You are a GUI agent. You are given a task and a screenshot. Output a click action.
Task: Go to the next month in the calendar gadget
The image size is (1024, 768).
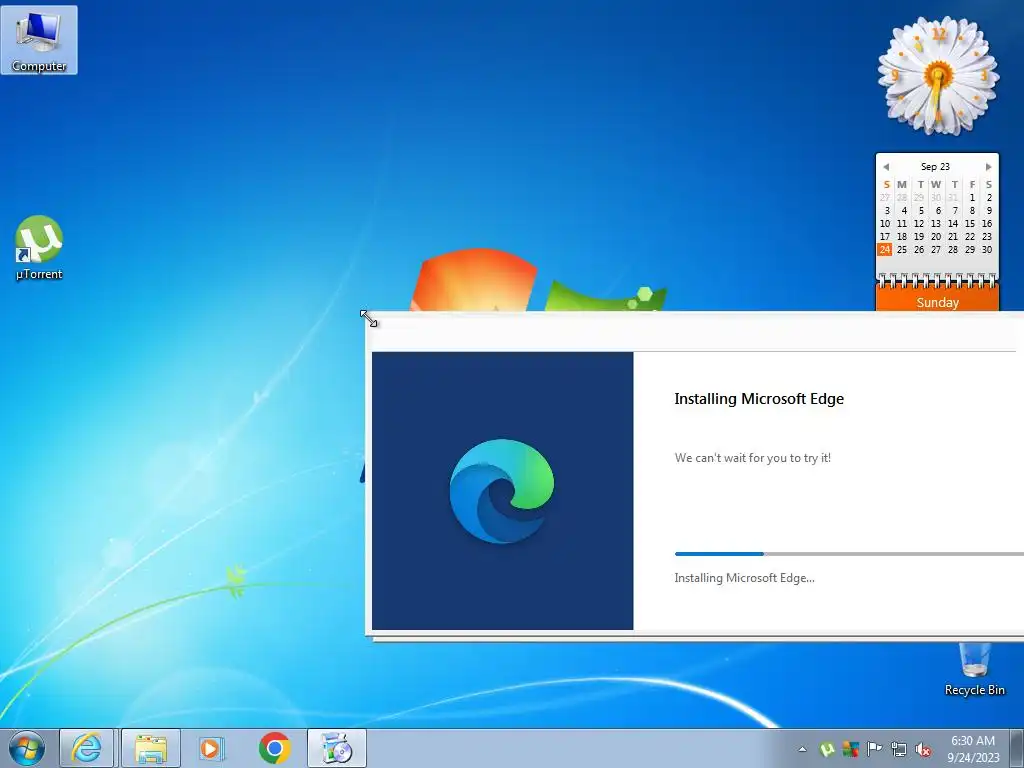pyautogui.click(x=988, y=167)
